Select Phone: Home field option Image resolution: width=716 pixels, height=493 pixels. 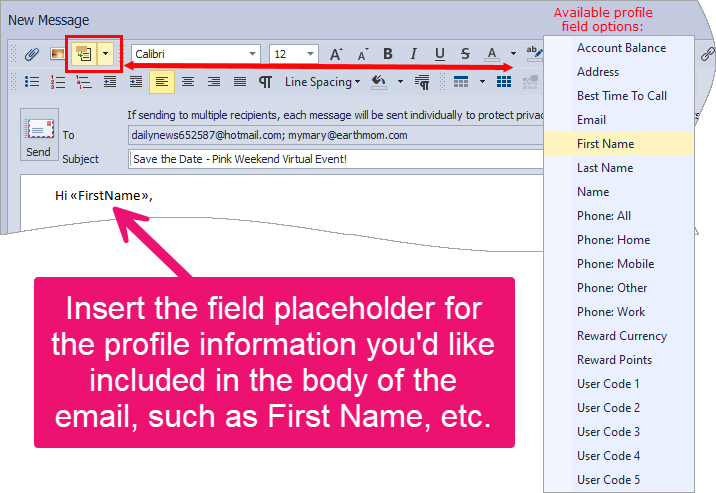[619, 240]
